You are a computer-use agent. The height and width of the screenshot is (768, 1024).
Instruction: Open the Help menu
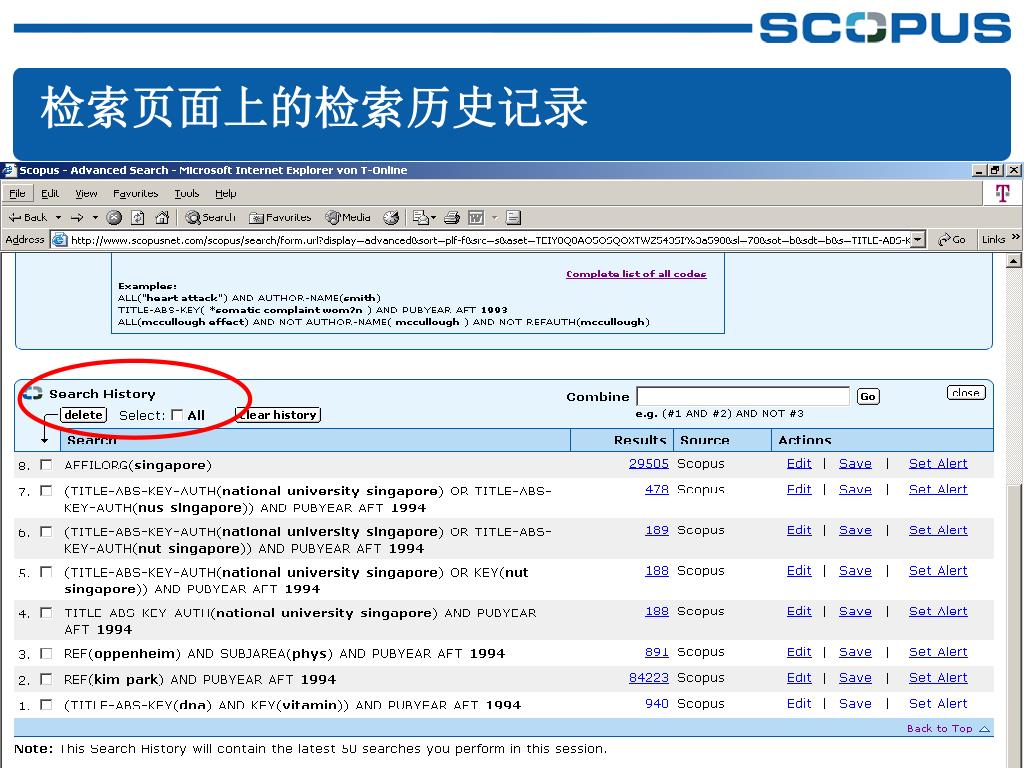pos(225,193)
